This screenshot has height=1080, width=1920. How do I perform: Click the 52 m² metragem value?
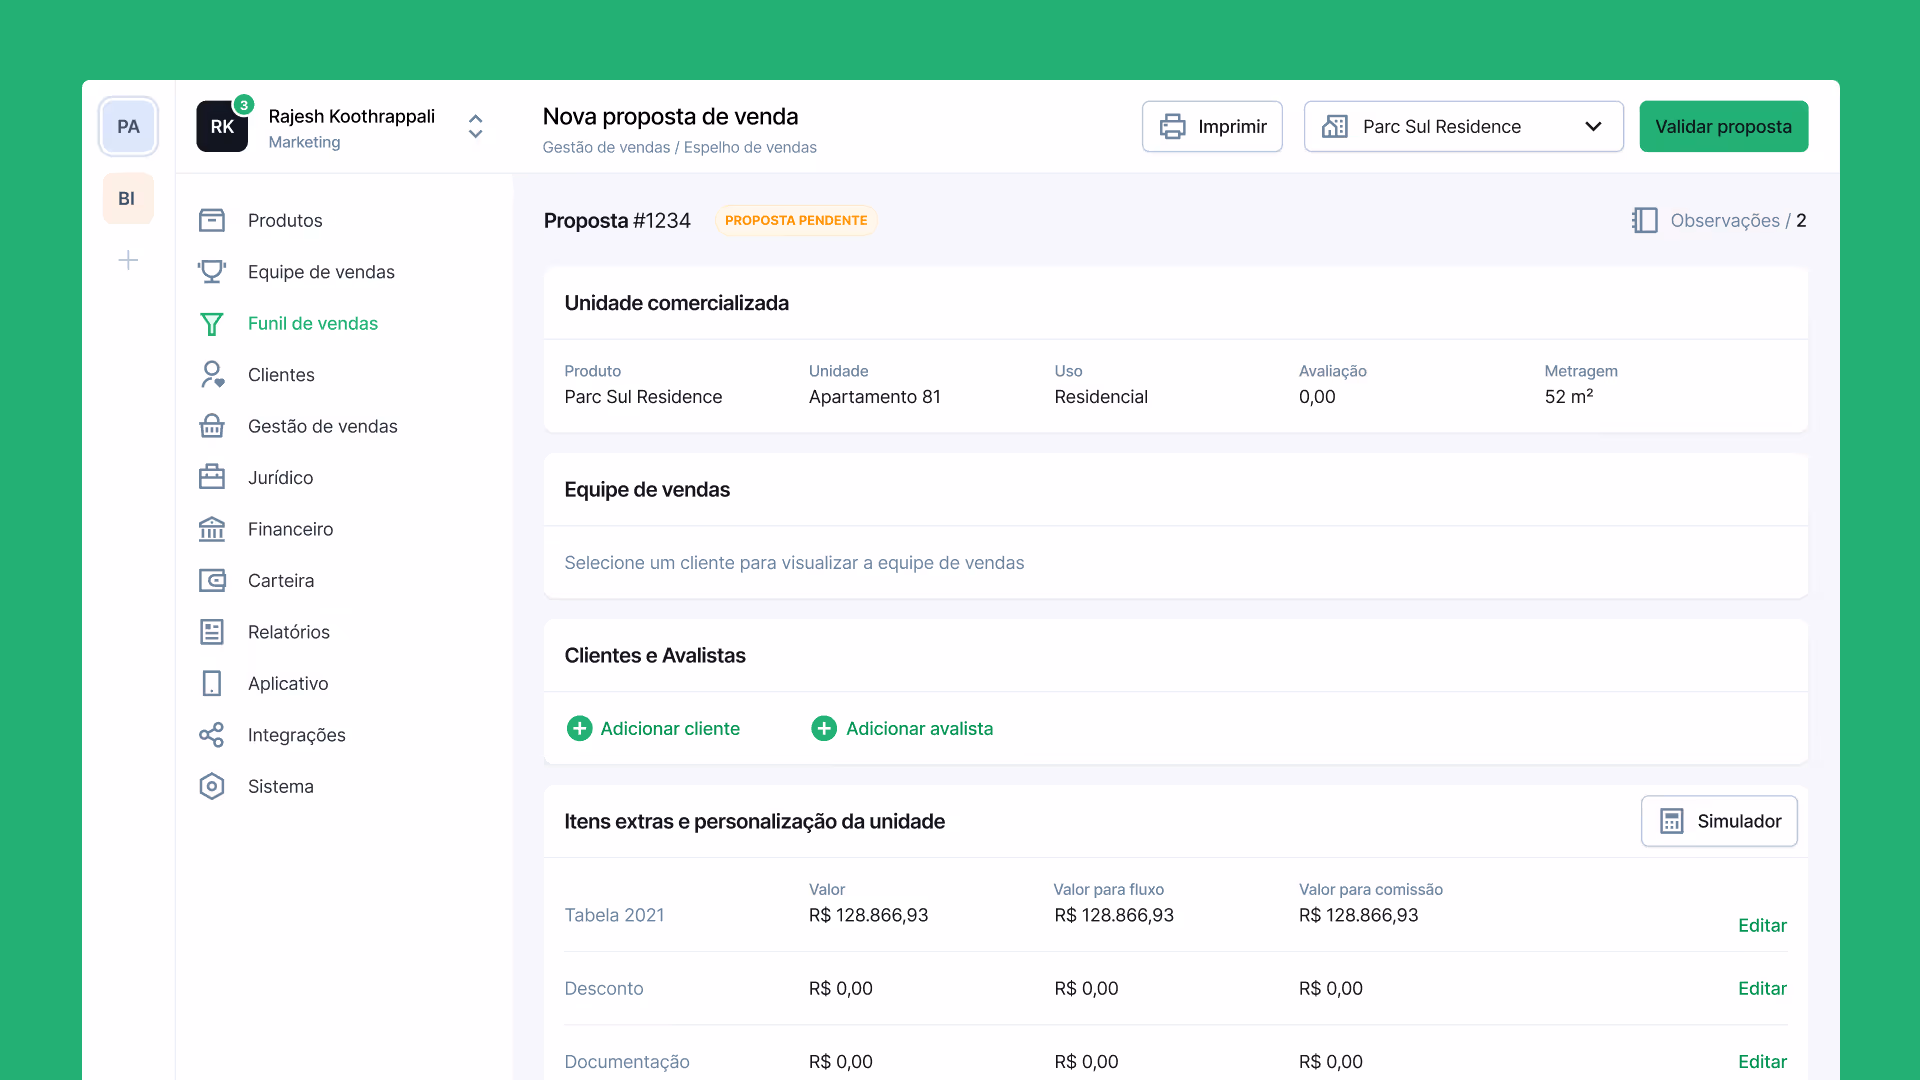pyautogui.click(x=1569, y=397)
